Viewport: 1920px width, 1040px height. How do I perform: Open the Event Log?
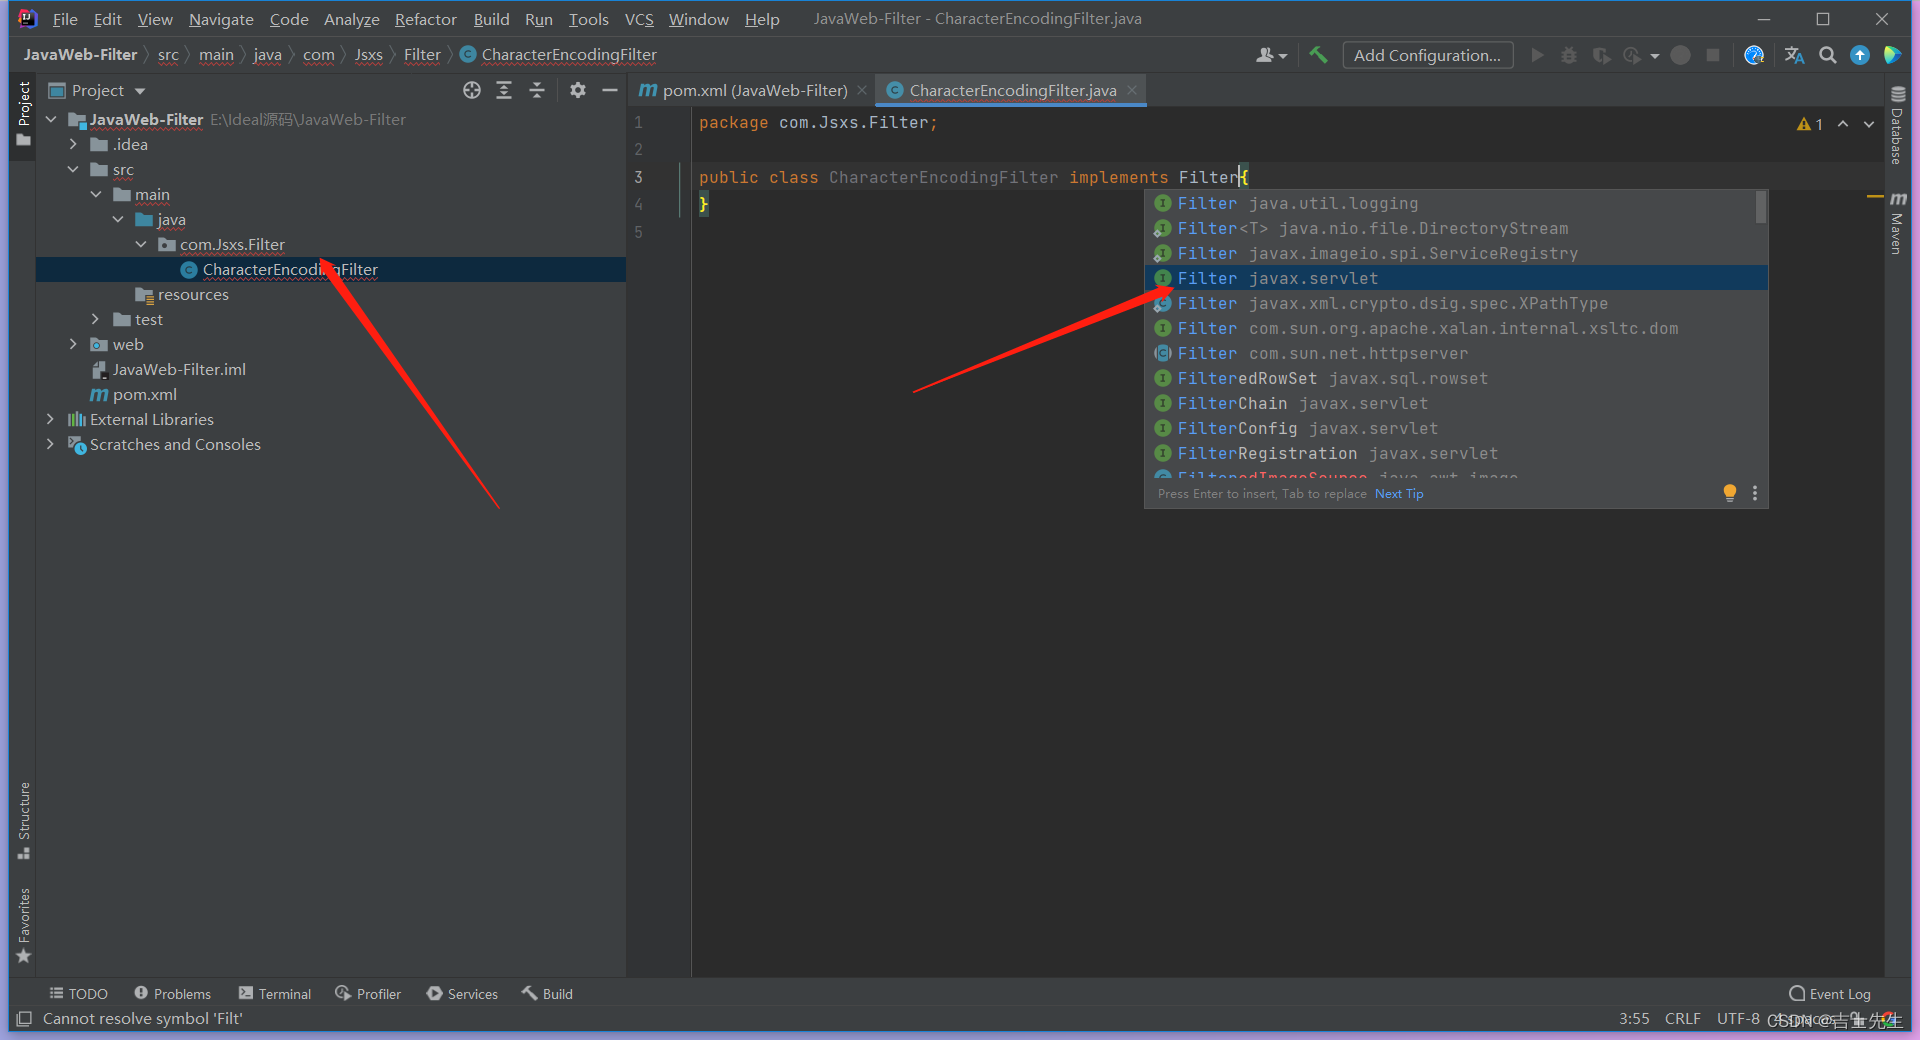[1830, 994]
